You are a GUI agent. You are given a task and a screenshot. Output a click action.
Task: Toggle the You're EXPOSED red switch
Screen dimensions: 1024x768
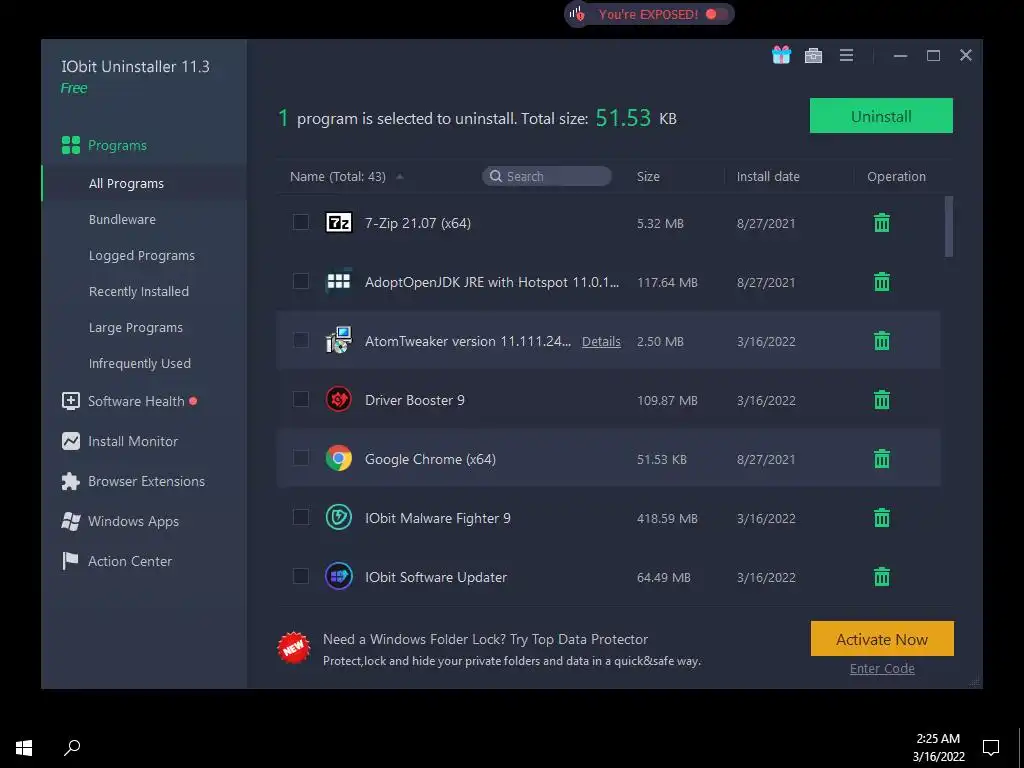(x=716, y=14)
